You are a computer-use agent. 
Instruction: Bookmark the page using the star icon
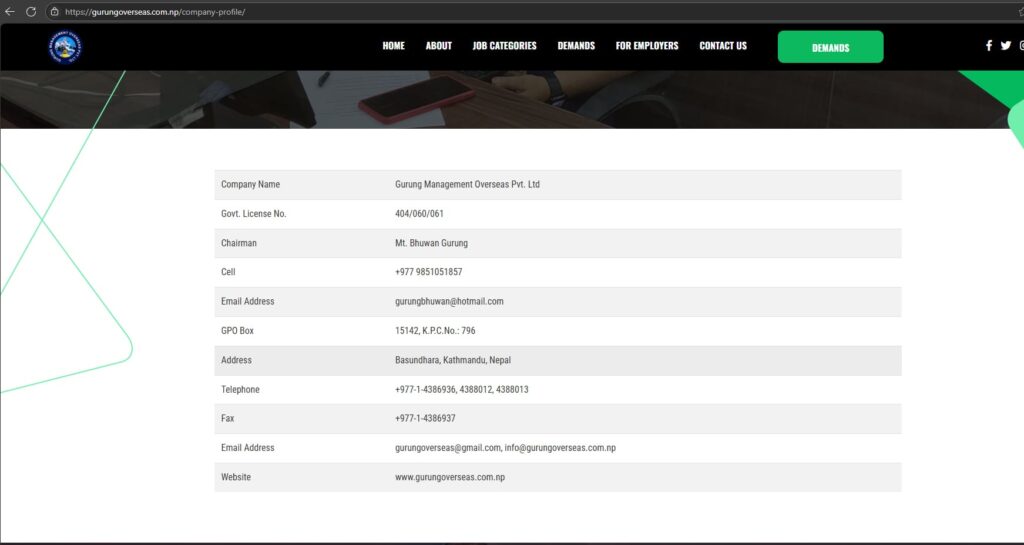coord(1020,11)
